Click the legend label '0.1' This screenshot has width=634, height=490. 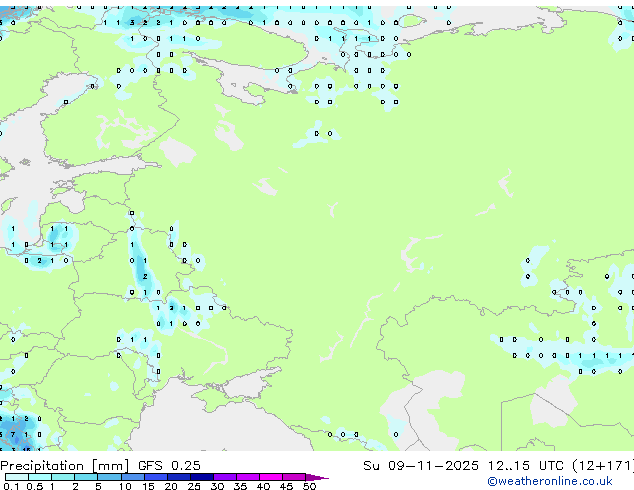[11, 486]
